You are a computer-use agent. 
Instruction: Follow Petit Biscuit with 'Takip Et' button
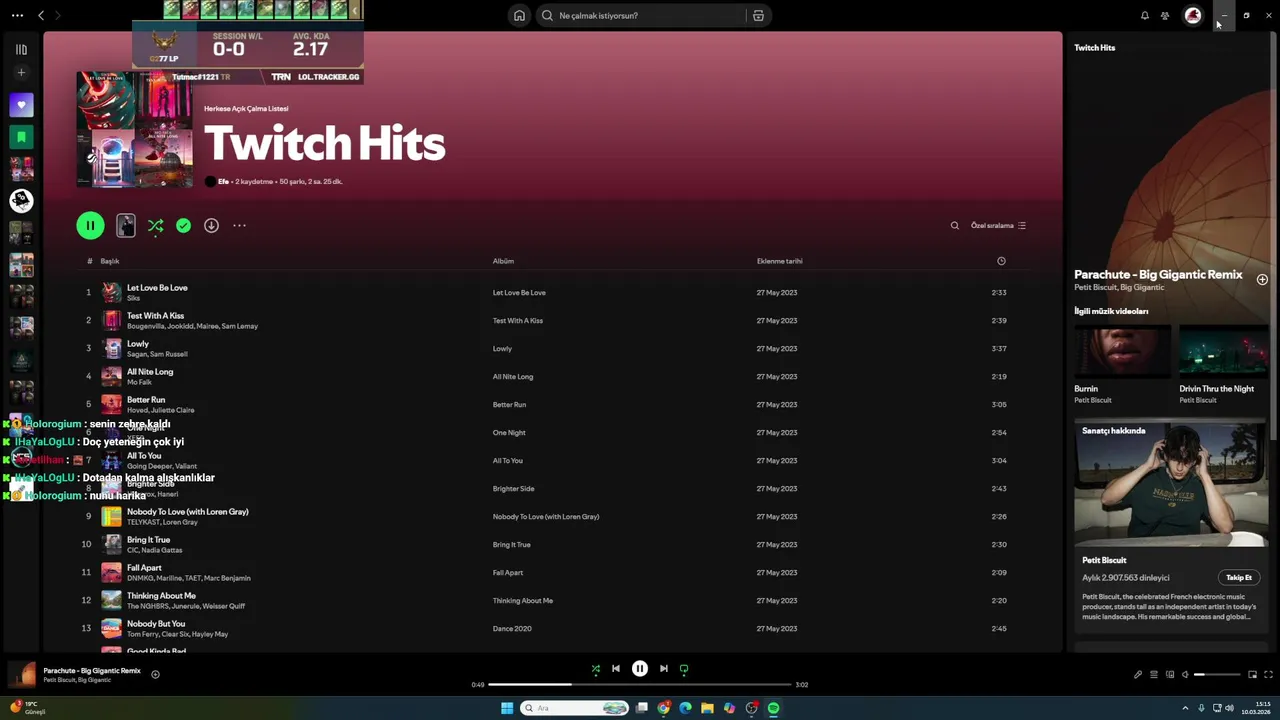(x=1239, y=578)
